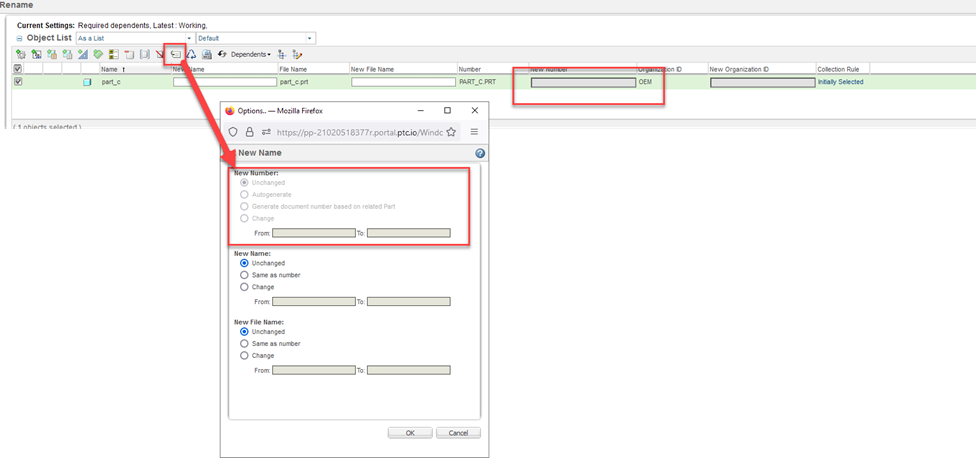Image resolution: width=976 pixels, height=458 pixels.
Task: Click the gear with green plus toolbar icon
Action: 21,54
